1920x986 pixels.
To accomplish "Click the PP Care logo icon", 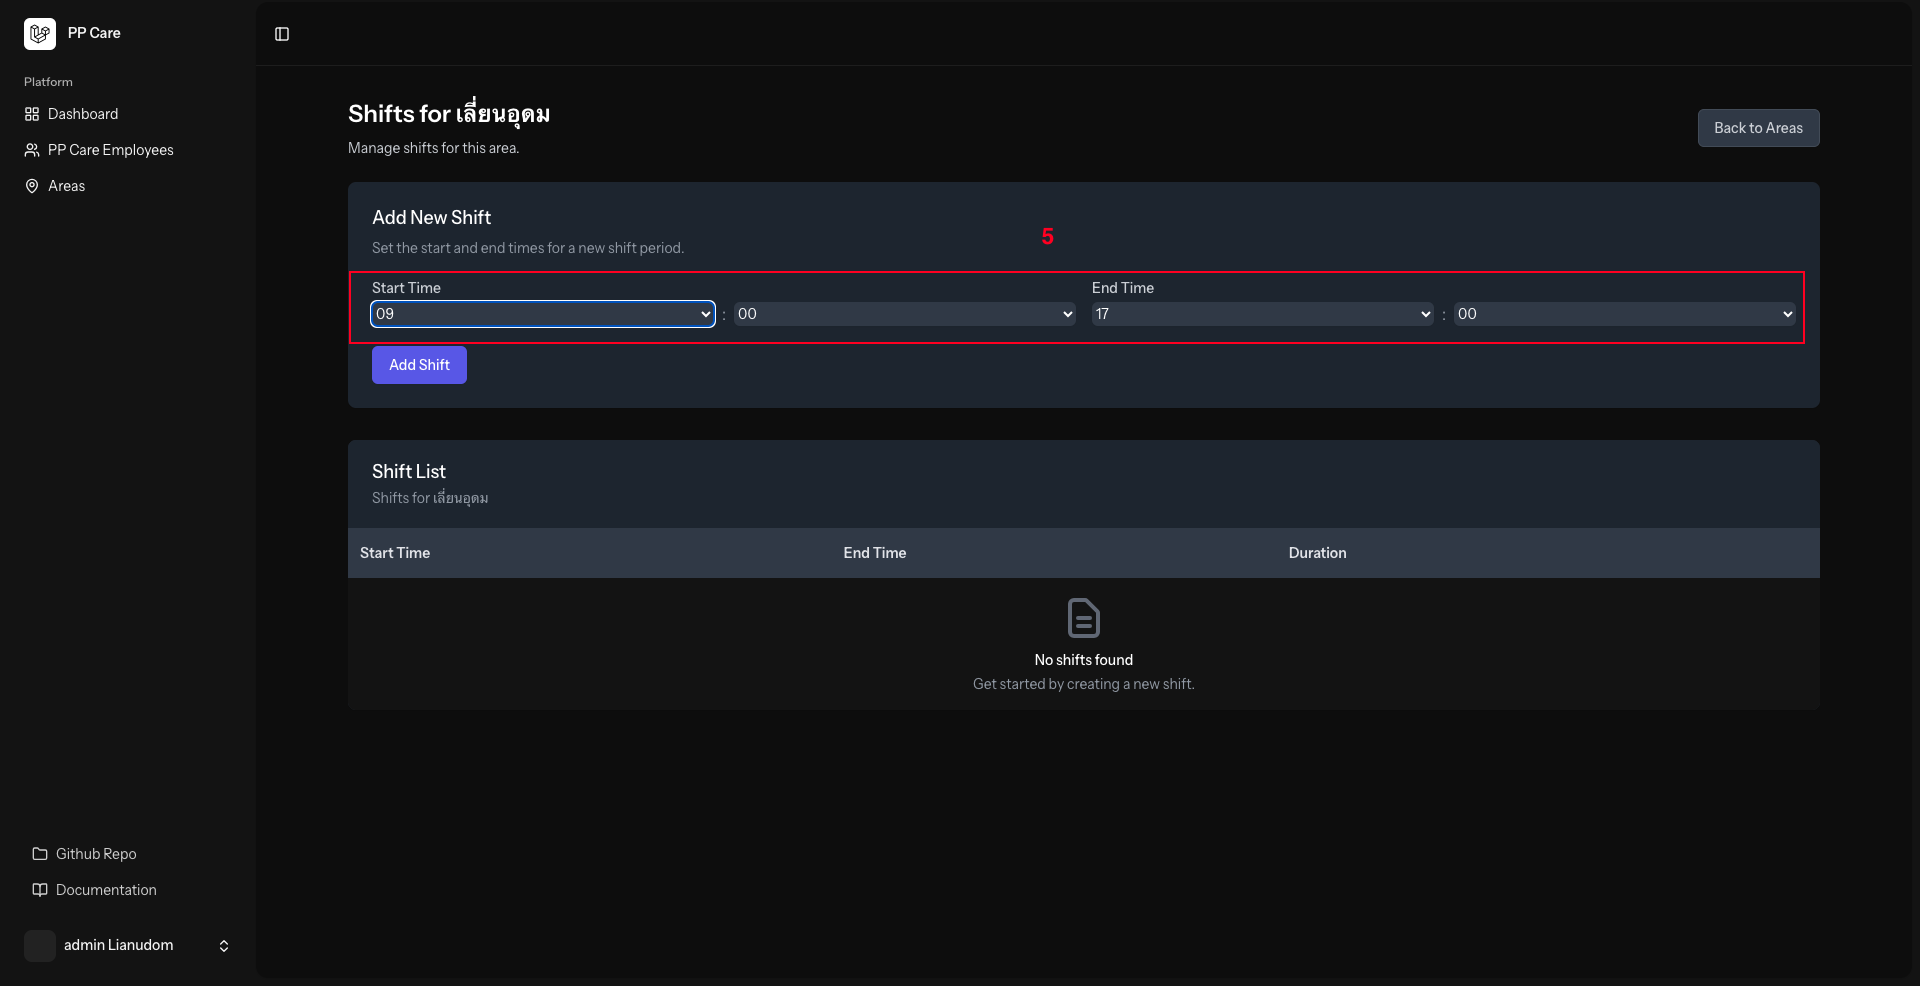I will point(40,34).
